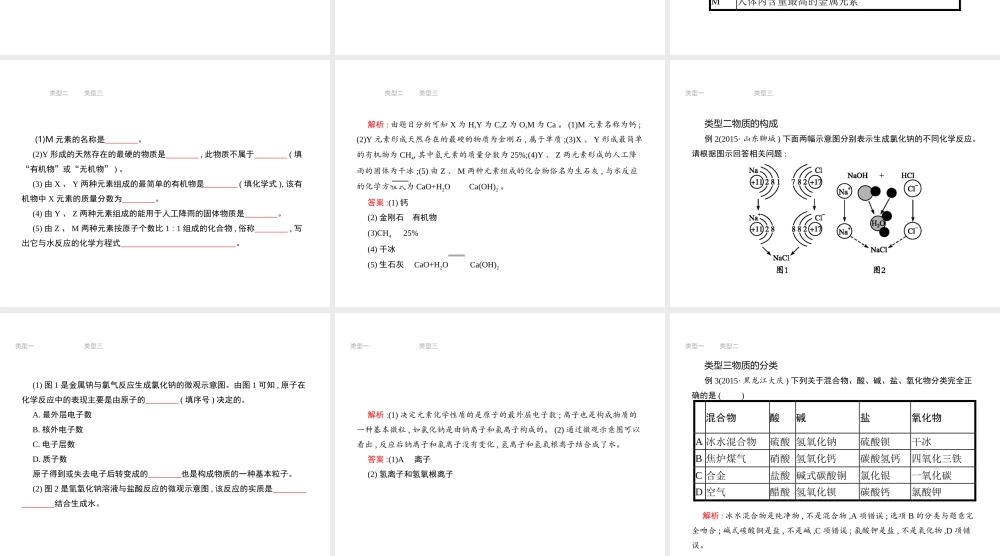
Task: Click the 盐 table header cell
Action: pos(884,418)
